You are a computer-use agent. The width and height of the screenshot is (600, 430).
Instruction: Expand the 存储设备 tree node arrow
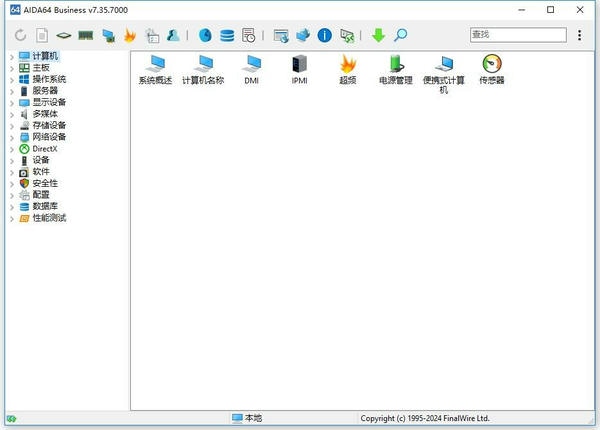click(x=12, y=126)
